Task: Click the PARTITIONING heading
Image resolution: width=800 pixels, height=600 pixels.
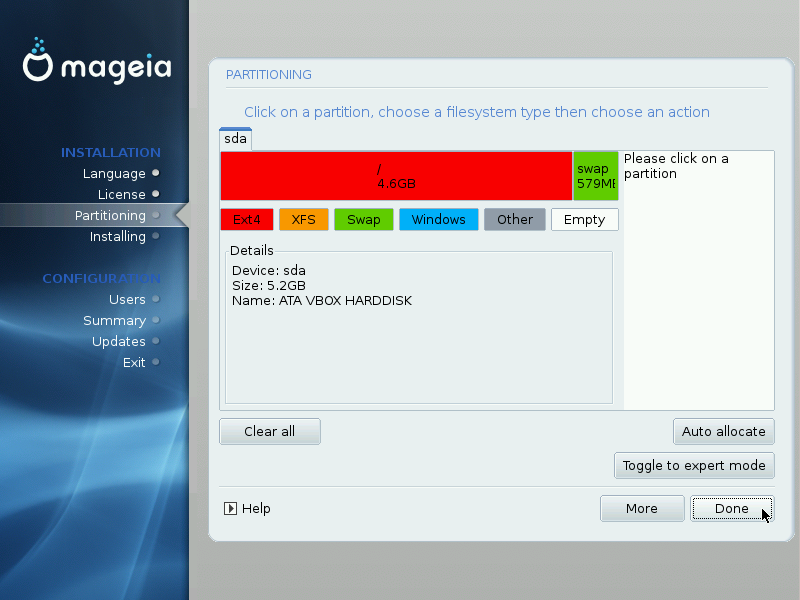Action: click(269, 74)
